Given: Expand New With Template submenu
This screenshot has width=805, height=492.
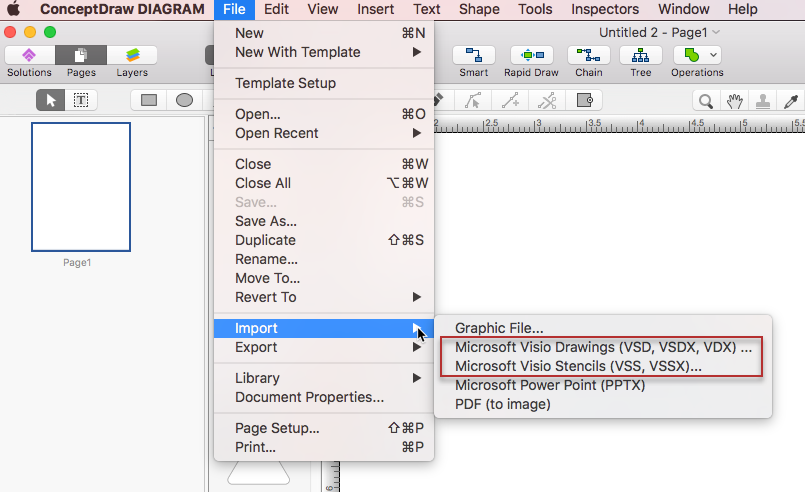Looking at the screenshot, I should tap(324, 52).
